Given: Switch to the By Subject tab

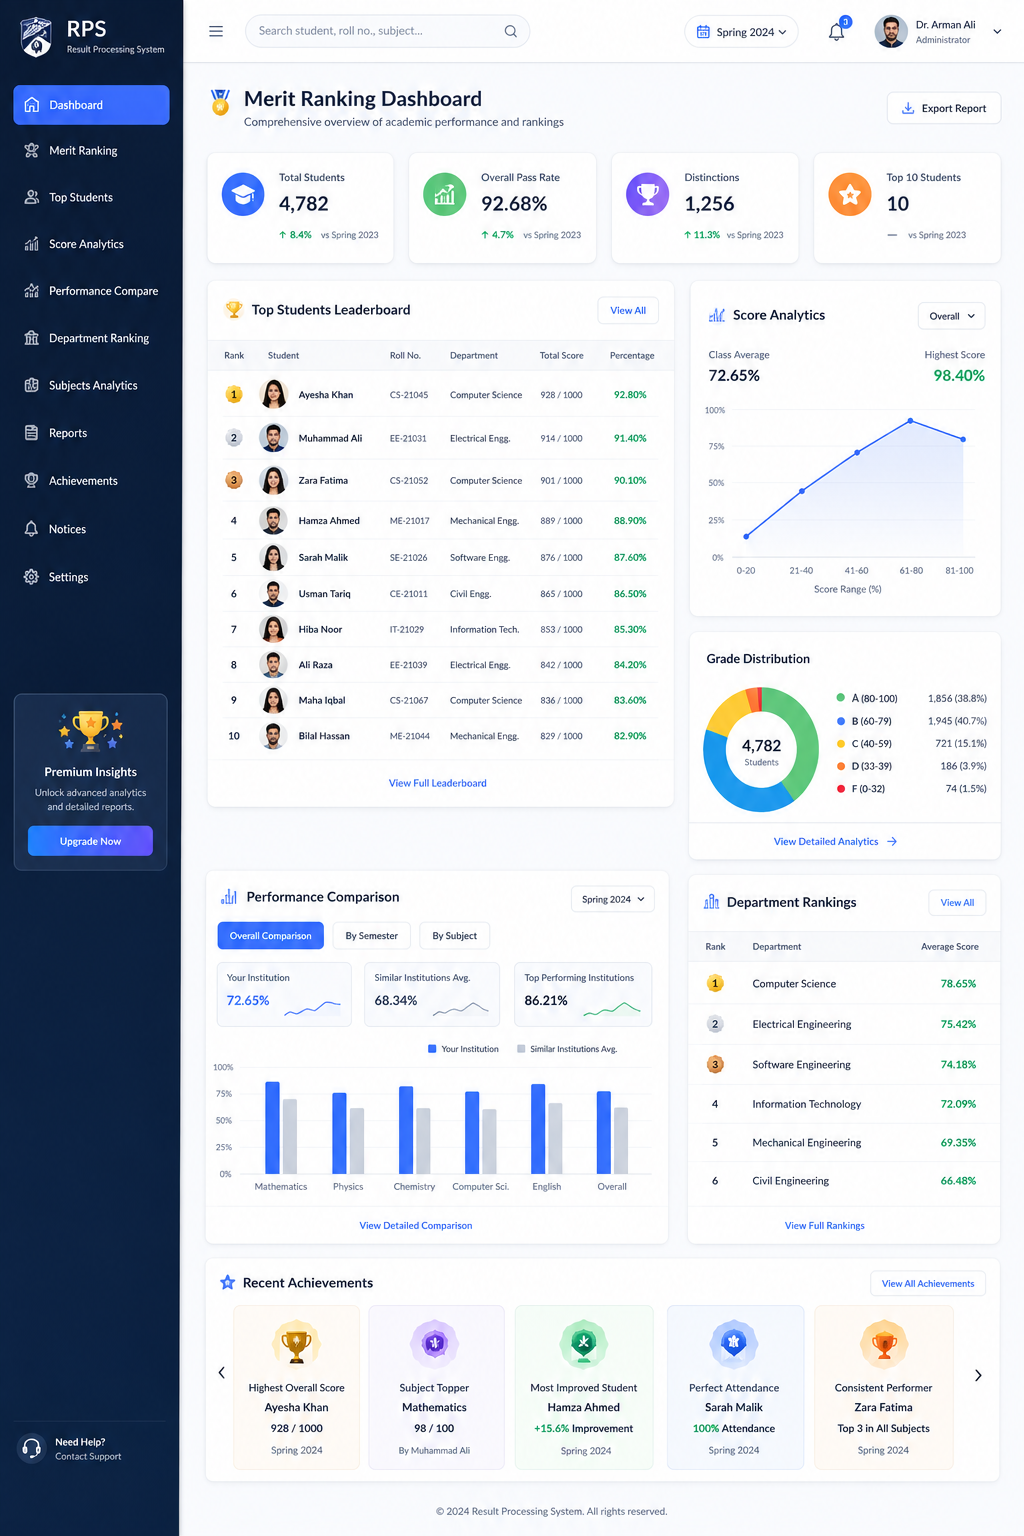Looking at the screenshot, I should pyautogui.click(x=455, y=936).
